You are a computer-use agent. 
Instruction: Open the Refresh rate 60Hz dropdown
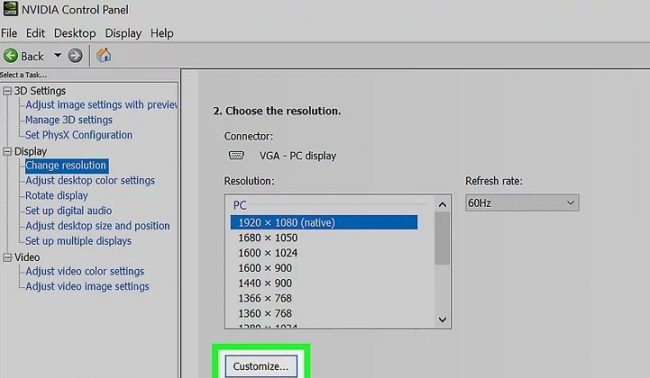point(522,203)
